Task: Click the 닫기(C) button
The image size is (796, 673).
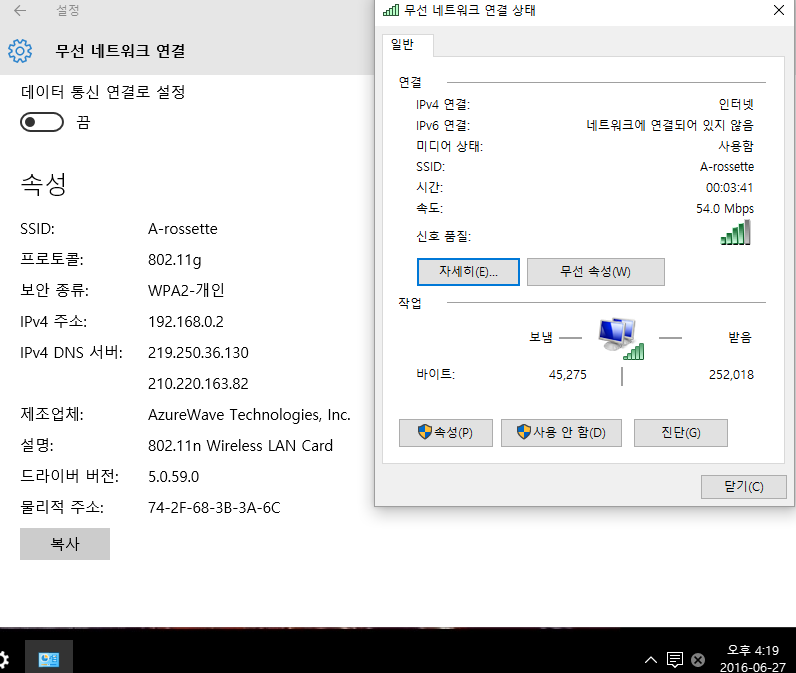Action: pyautogui.click(x=744, y=487)
